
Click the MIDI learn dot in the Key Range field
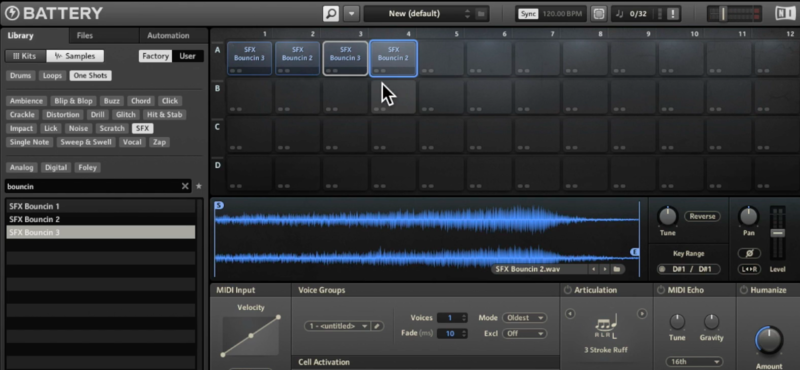[x=663, y=269]
